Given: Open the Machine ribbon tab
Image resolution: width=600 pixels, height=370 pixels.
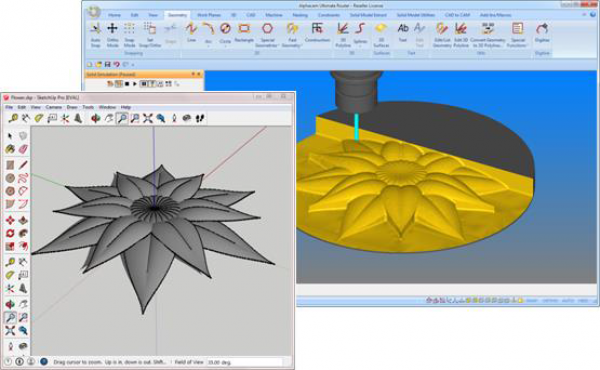Looking at the screenshot, I should click(x=274, y=15).
